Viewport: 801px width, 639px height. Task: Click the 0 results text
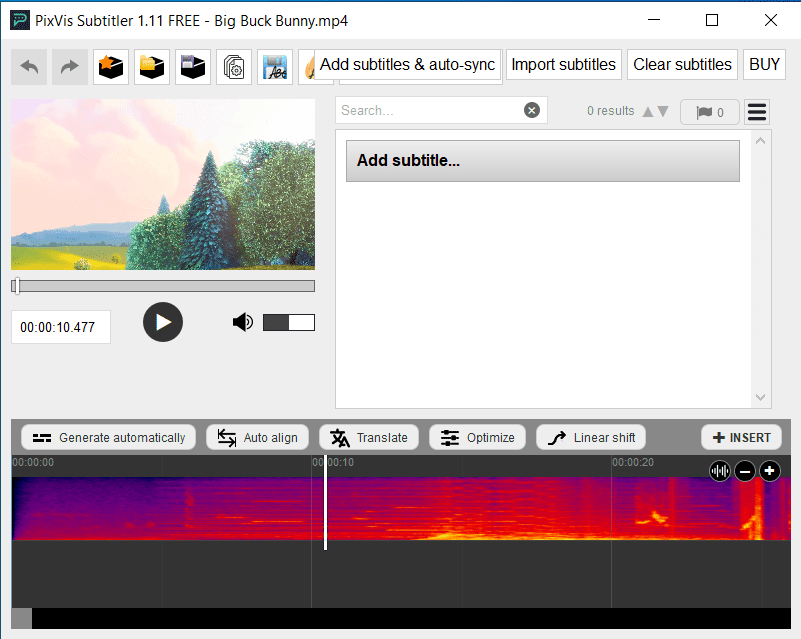tap(610, 111)
